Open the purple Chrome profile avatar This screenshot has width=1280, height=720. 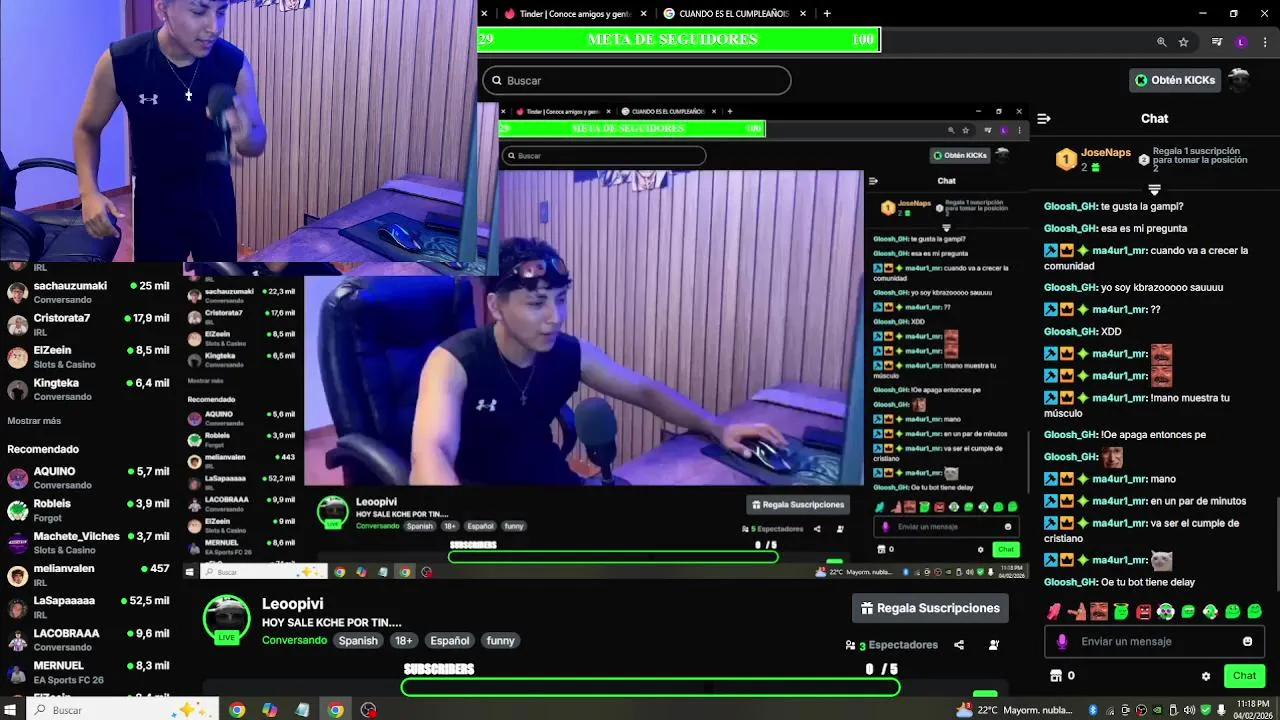coord(1241,42)
